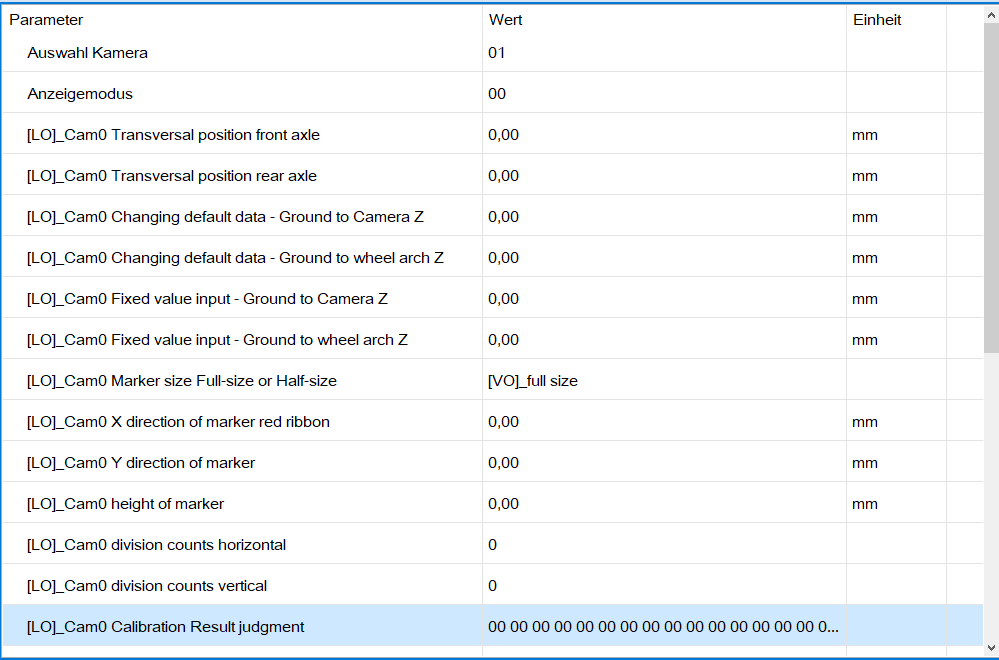Select the Calibration Result judgment row
This screenshot has height=660, width=999.
coord(165,627)
